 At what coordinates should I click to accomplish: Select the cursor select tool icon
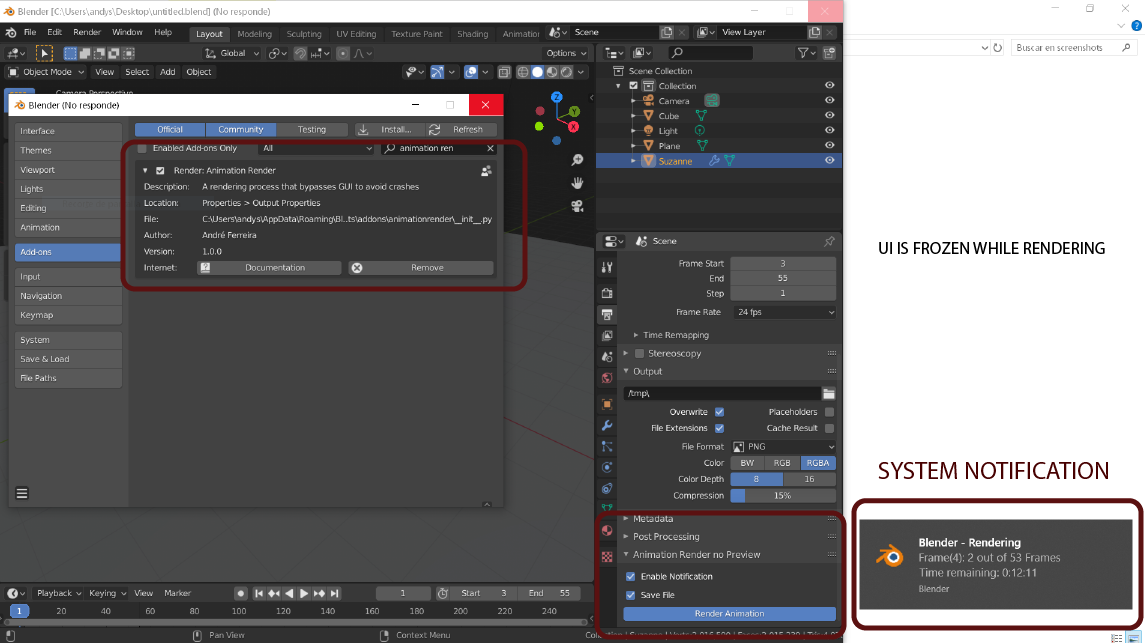coord(44,53)
